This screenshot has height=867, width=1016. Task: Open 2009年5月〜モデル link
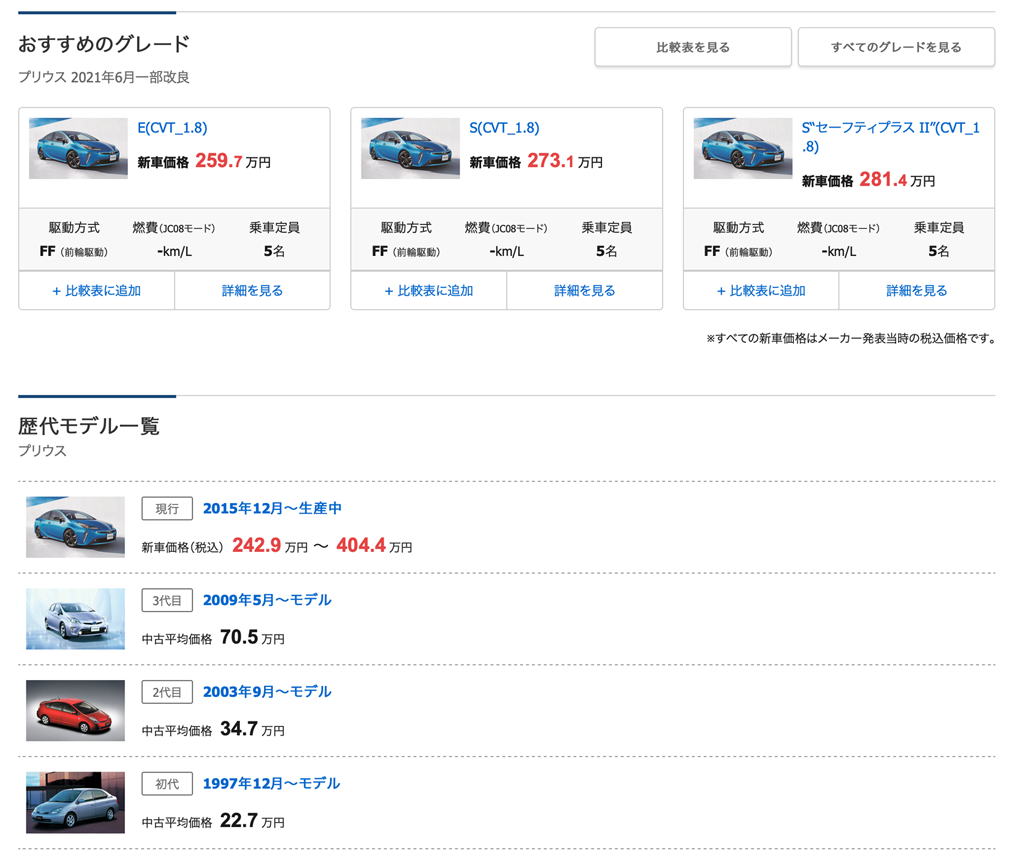point(267,600)
